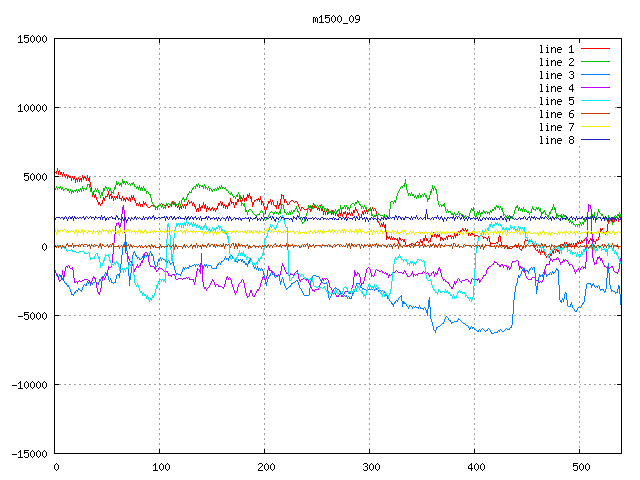Click the green line 2 legend sample

596,62
